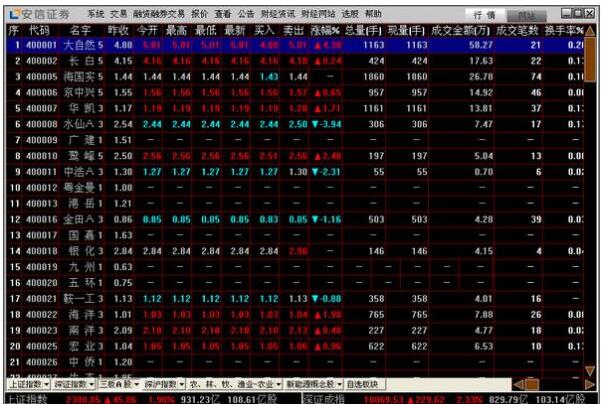
Task: Select stock code 400021
Action: [41, 299]
